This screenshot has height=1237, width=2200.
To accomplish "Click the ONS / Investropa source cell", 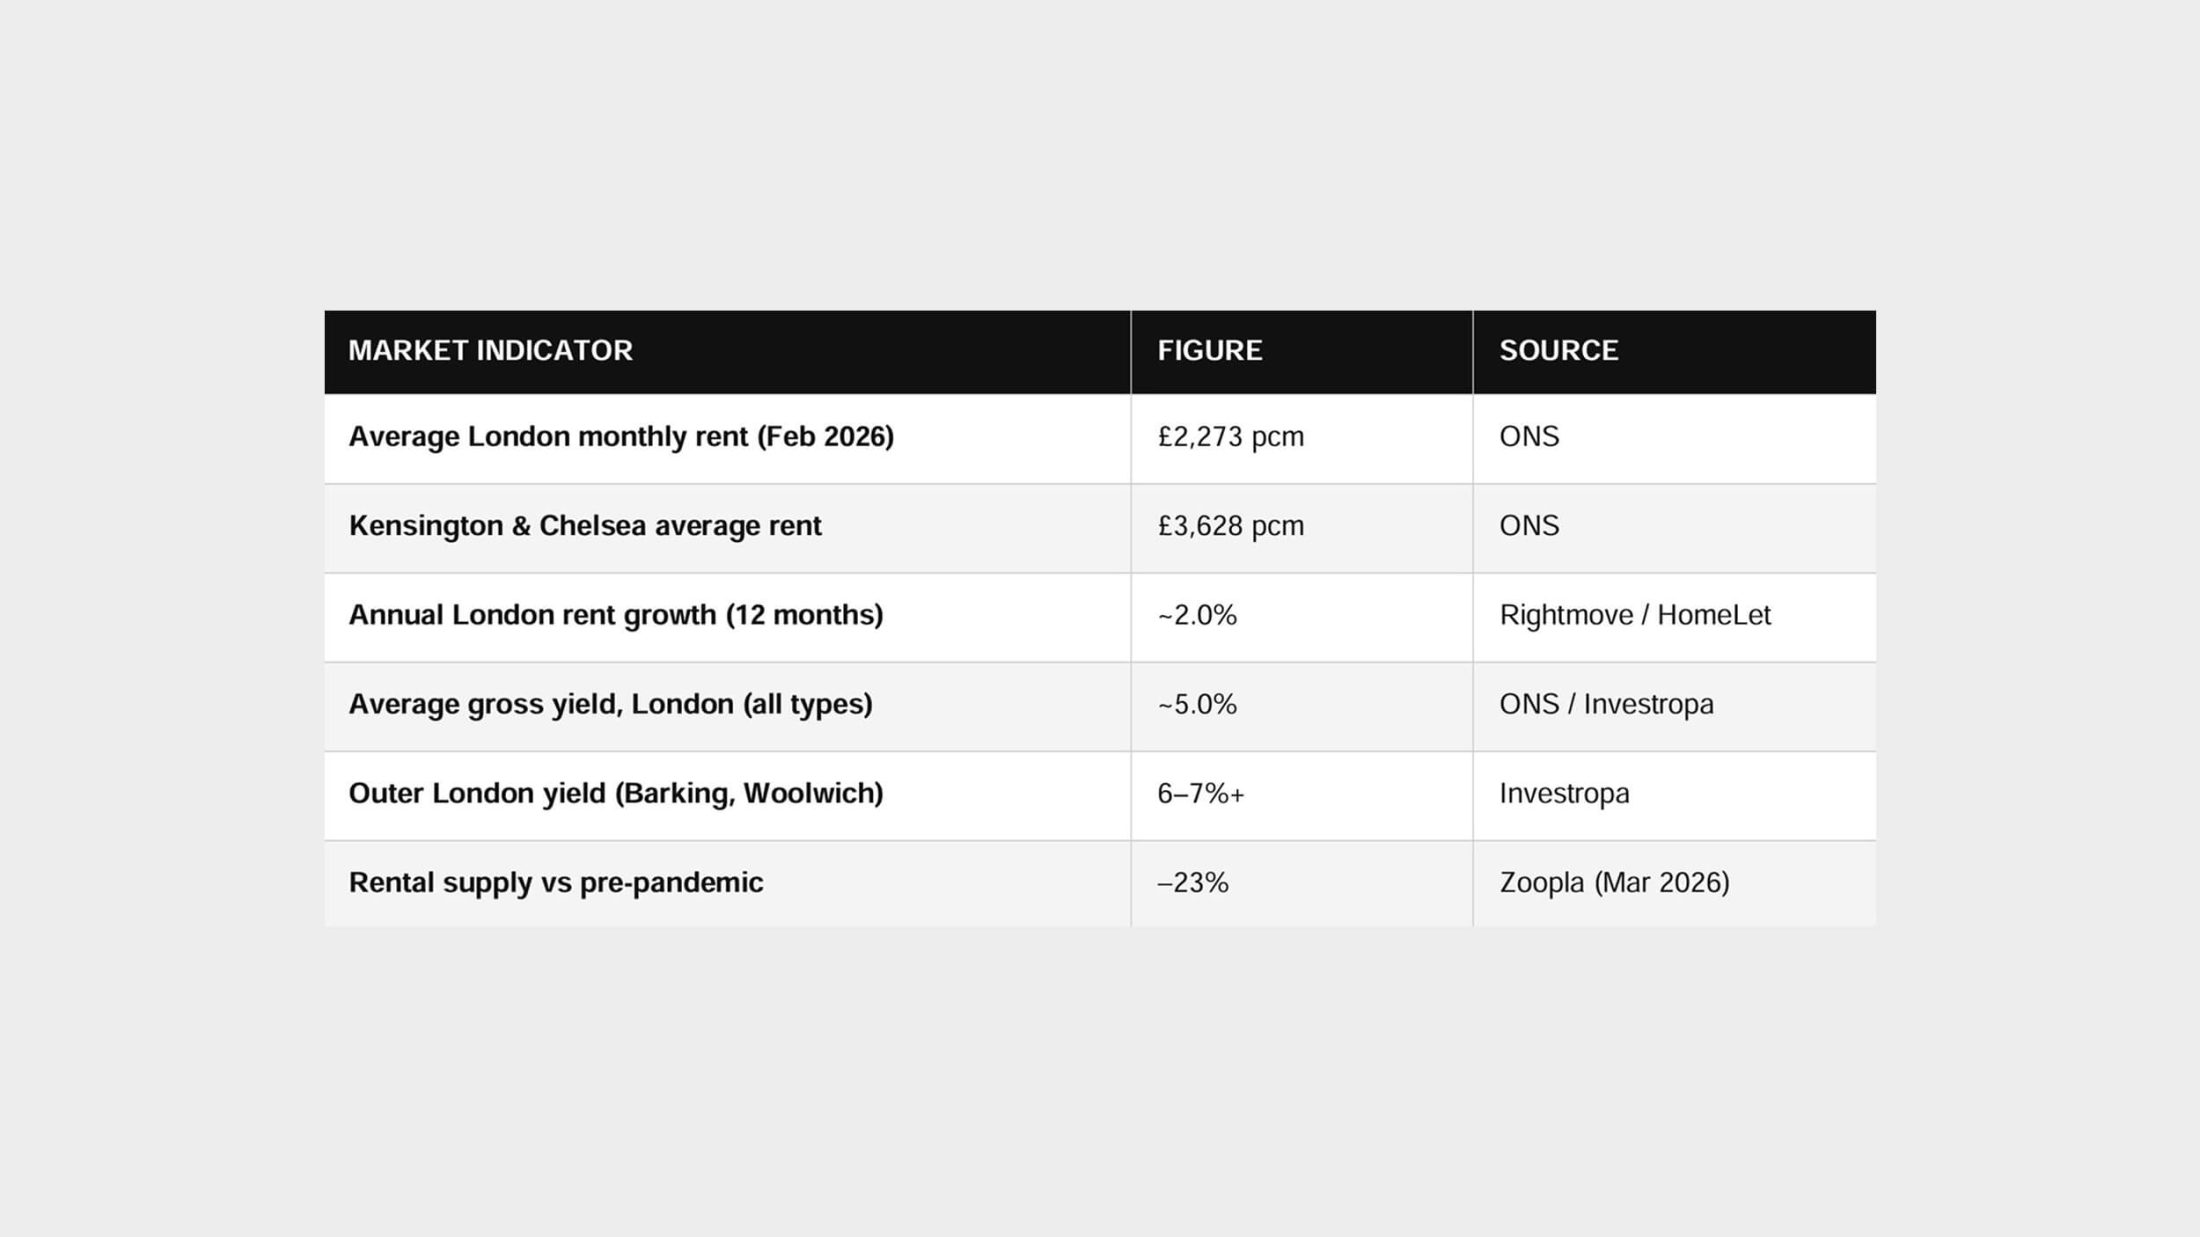I will (1606, 704).
